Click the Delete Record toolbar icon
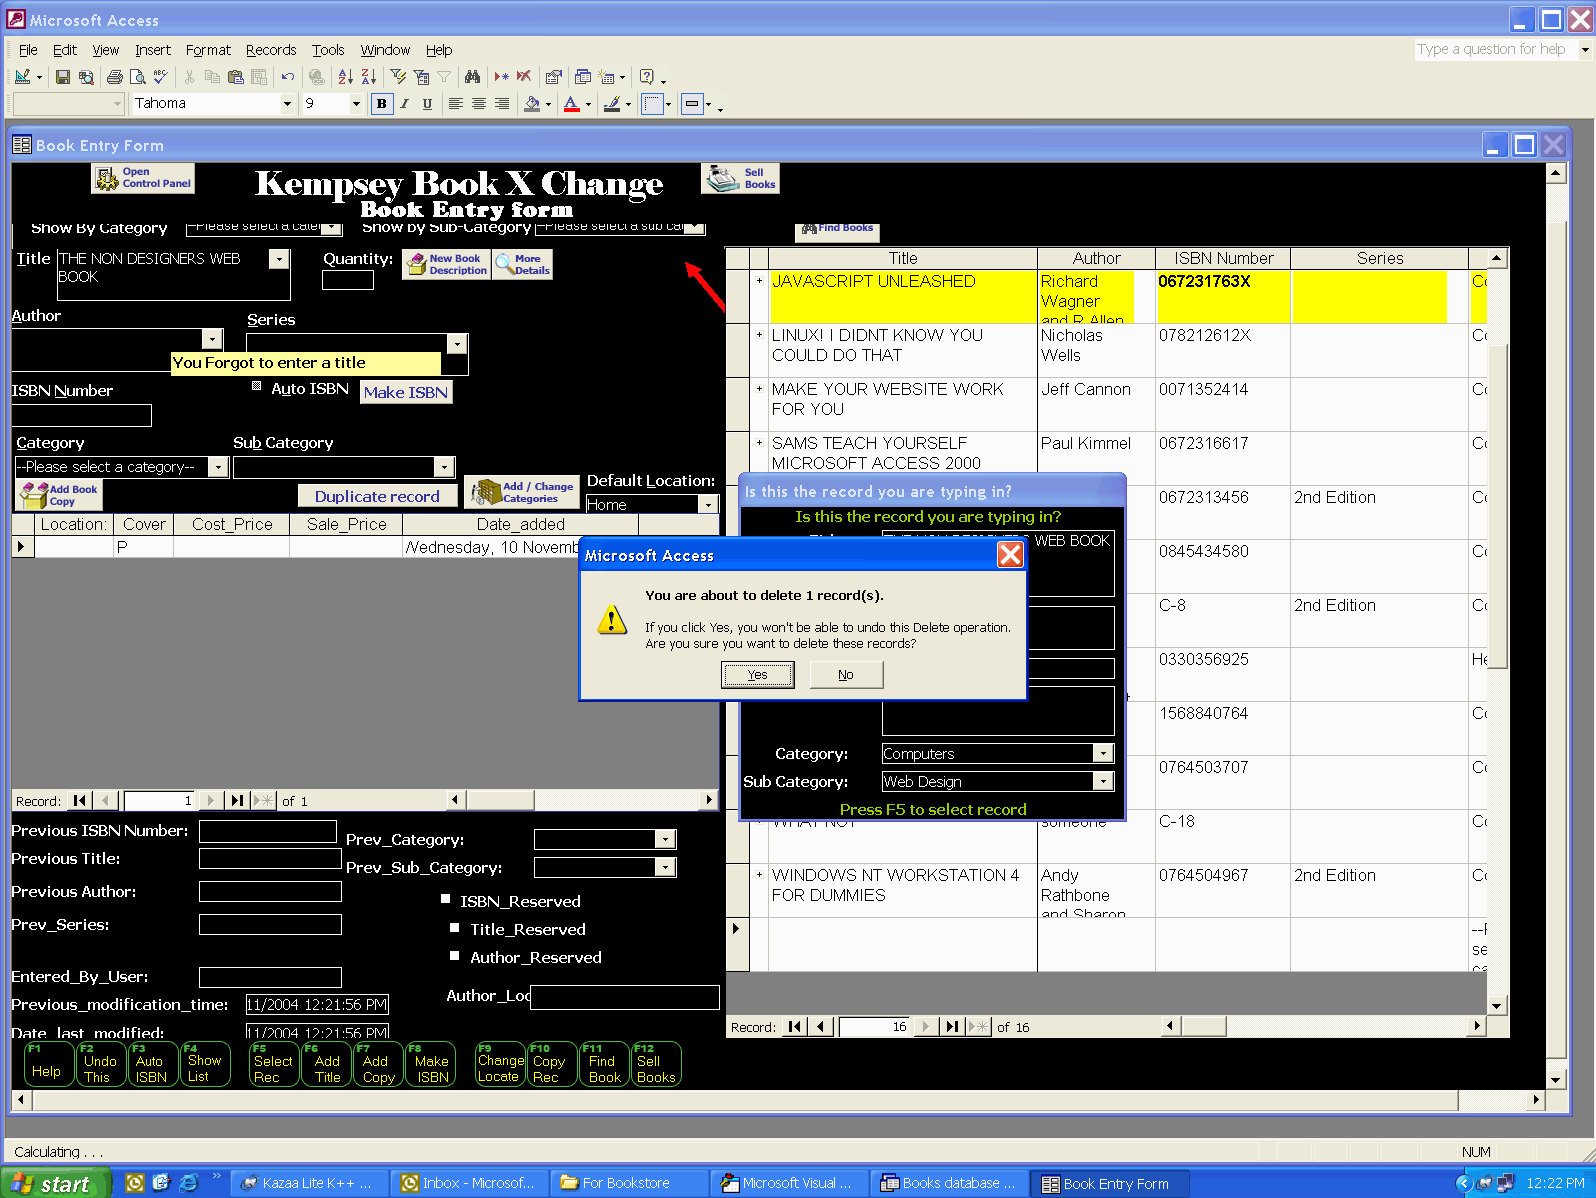 tap(524, 77)
